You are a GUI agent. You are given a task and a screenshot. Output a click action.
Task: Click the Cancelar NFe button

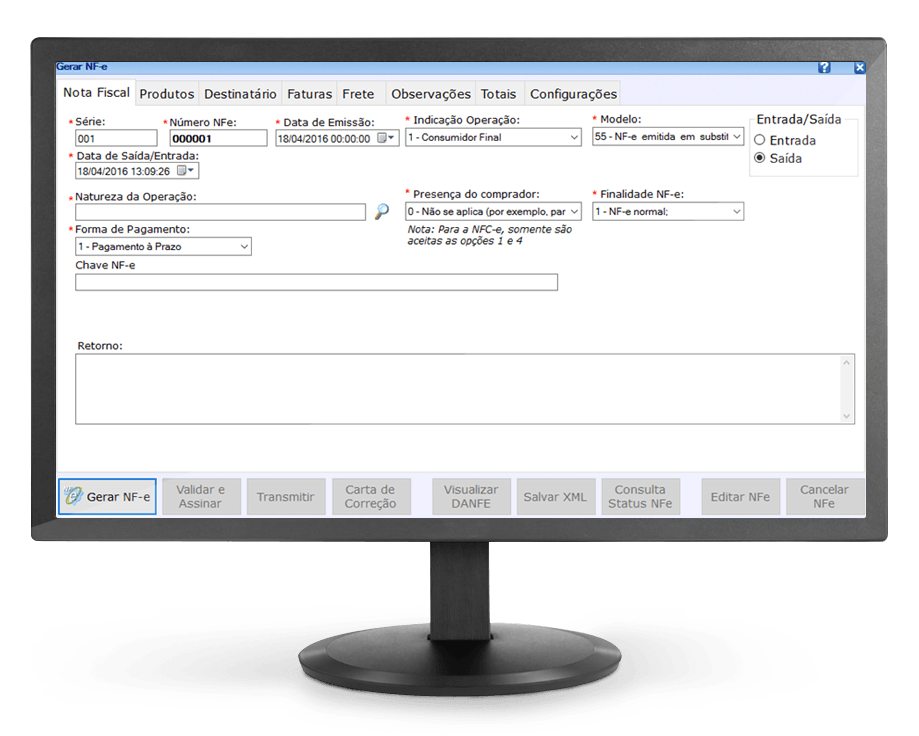point(824,496)
